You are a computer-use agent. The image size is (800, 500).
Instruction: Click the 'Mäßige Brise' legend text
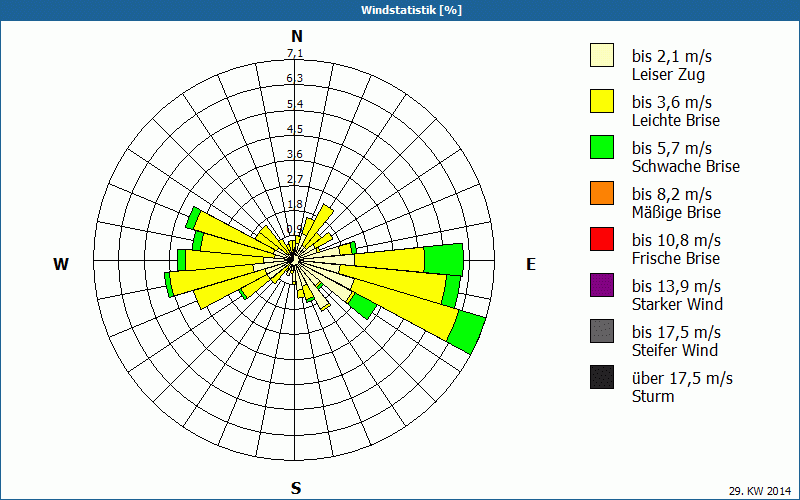coord(676,212)
